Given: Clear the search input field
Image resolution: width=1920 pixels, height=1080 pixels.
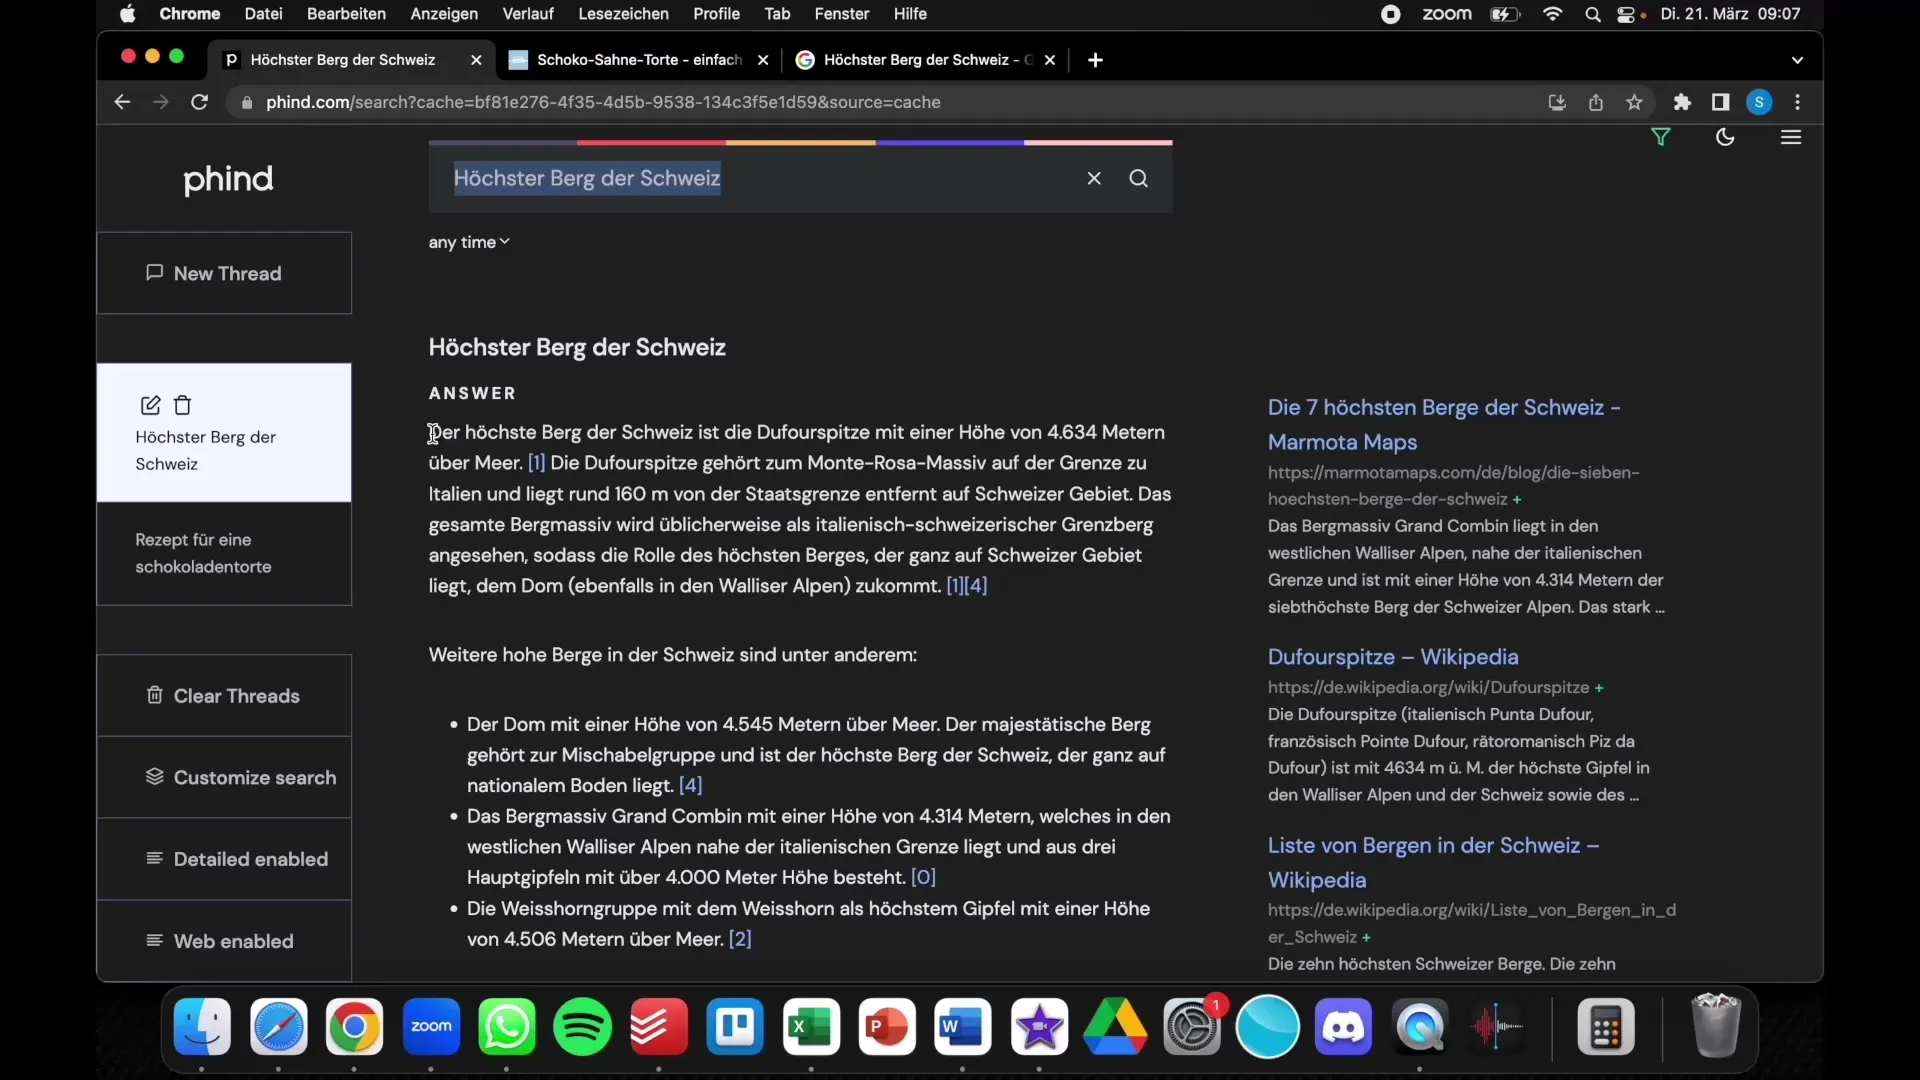Looking at the screenshot, I should (x=1093, y=178).
